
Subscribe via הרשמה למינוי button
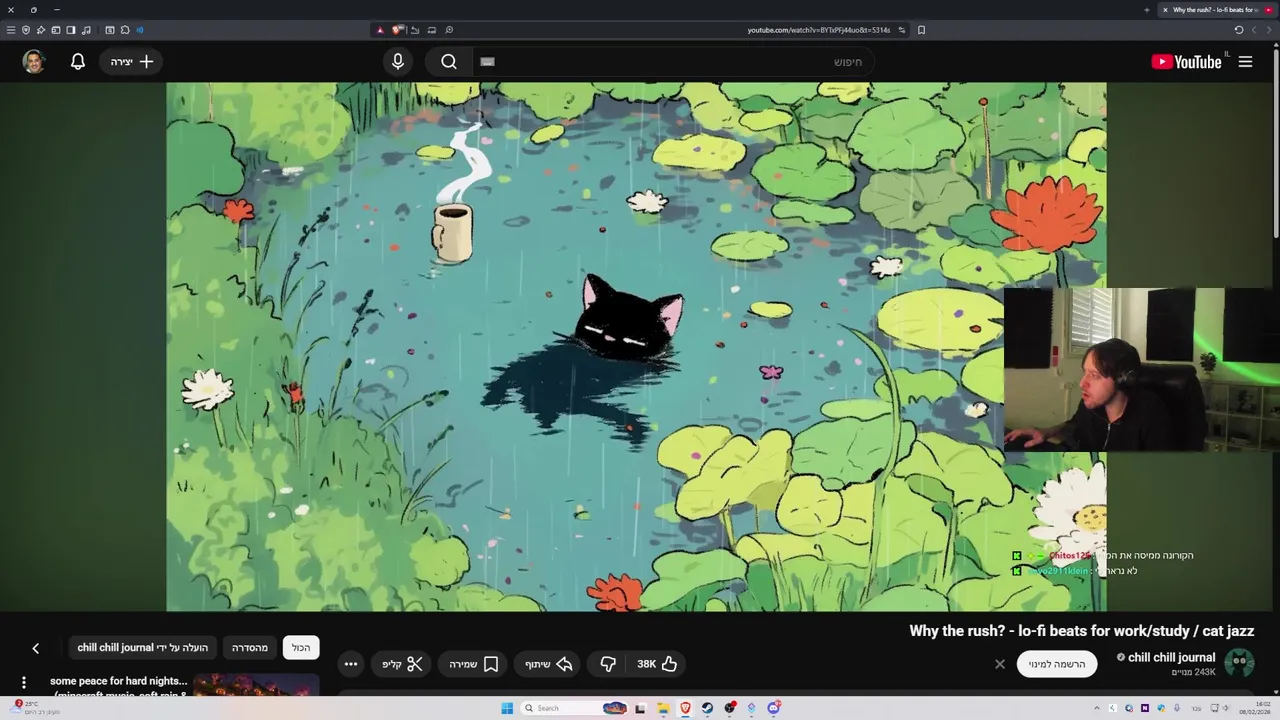tap(1057, 664)
